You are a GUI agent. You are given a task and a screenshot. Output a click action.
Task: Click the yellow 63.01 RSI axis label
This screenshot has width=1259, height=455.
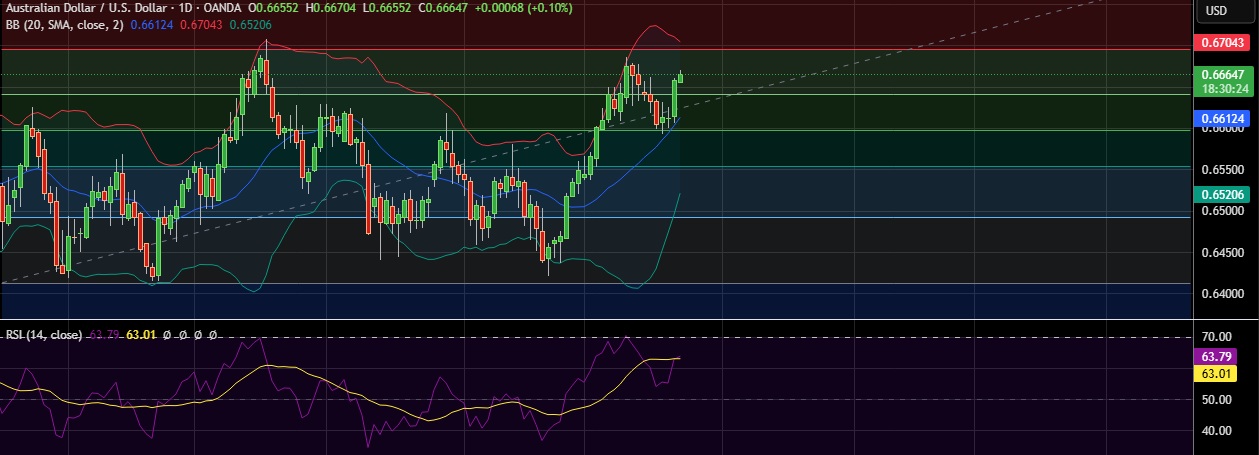tap(1217, 373)
